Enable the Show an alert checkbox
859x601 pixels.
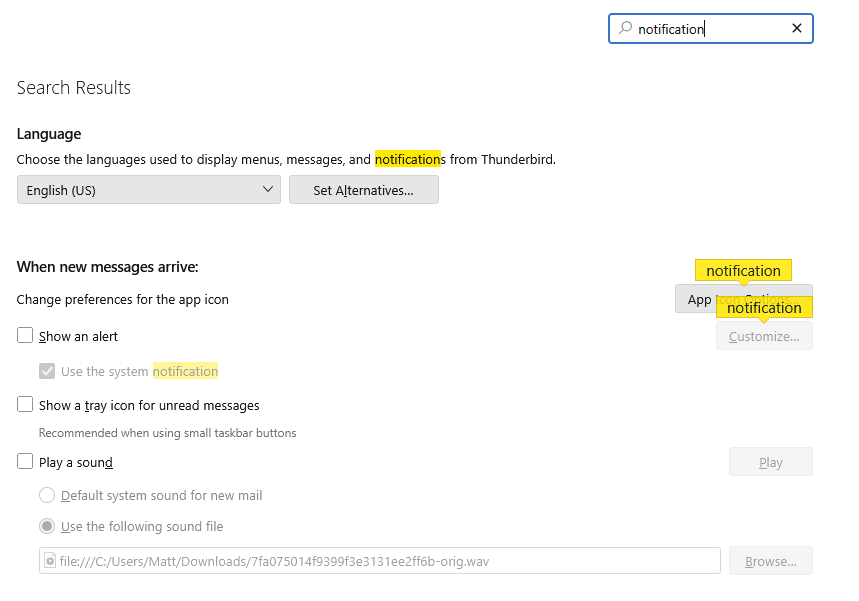[26, 336]
